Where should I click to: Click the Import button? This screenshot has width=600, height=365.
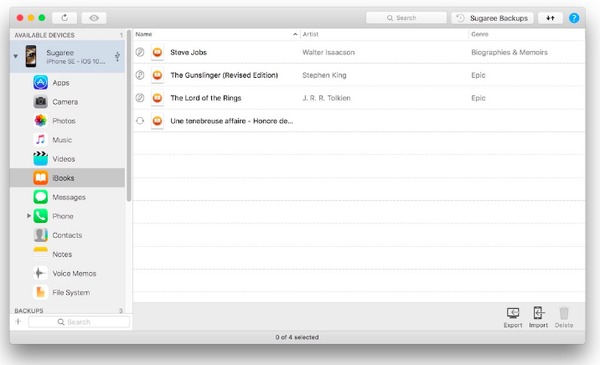click(x=538, y=317)
